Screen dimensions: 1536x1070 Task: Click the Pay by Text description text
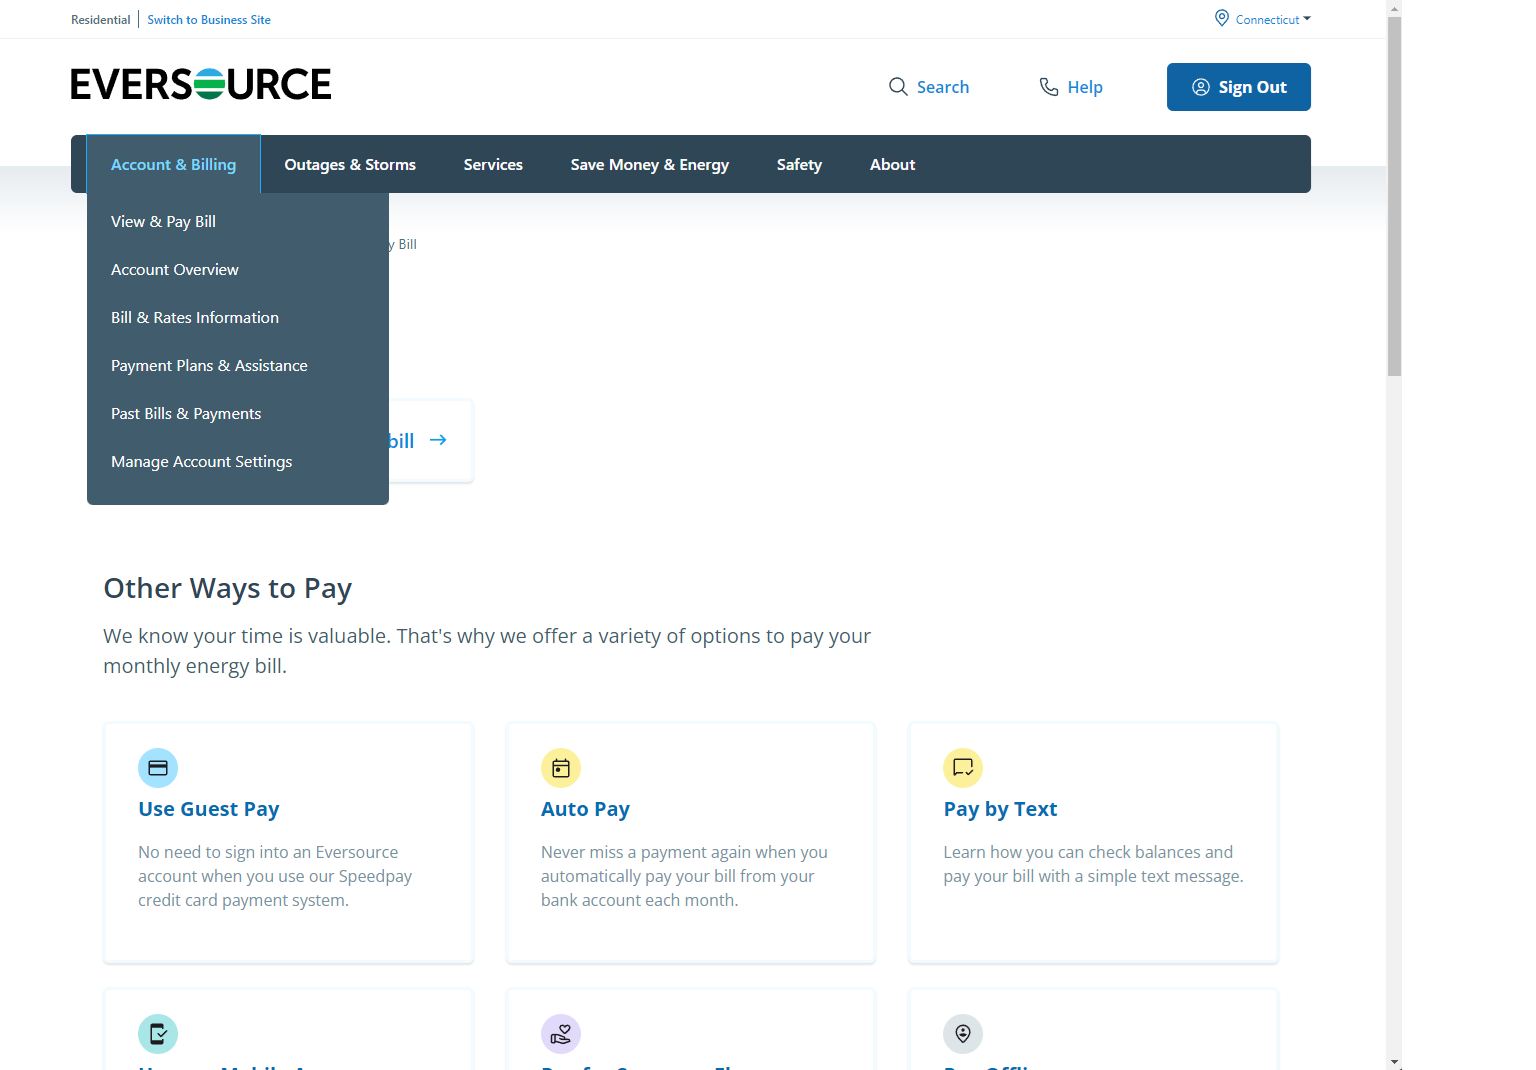tap(1093, 864)
